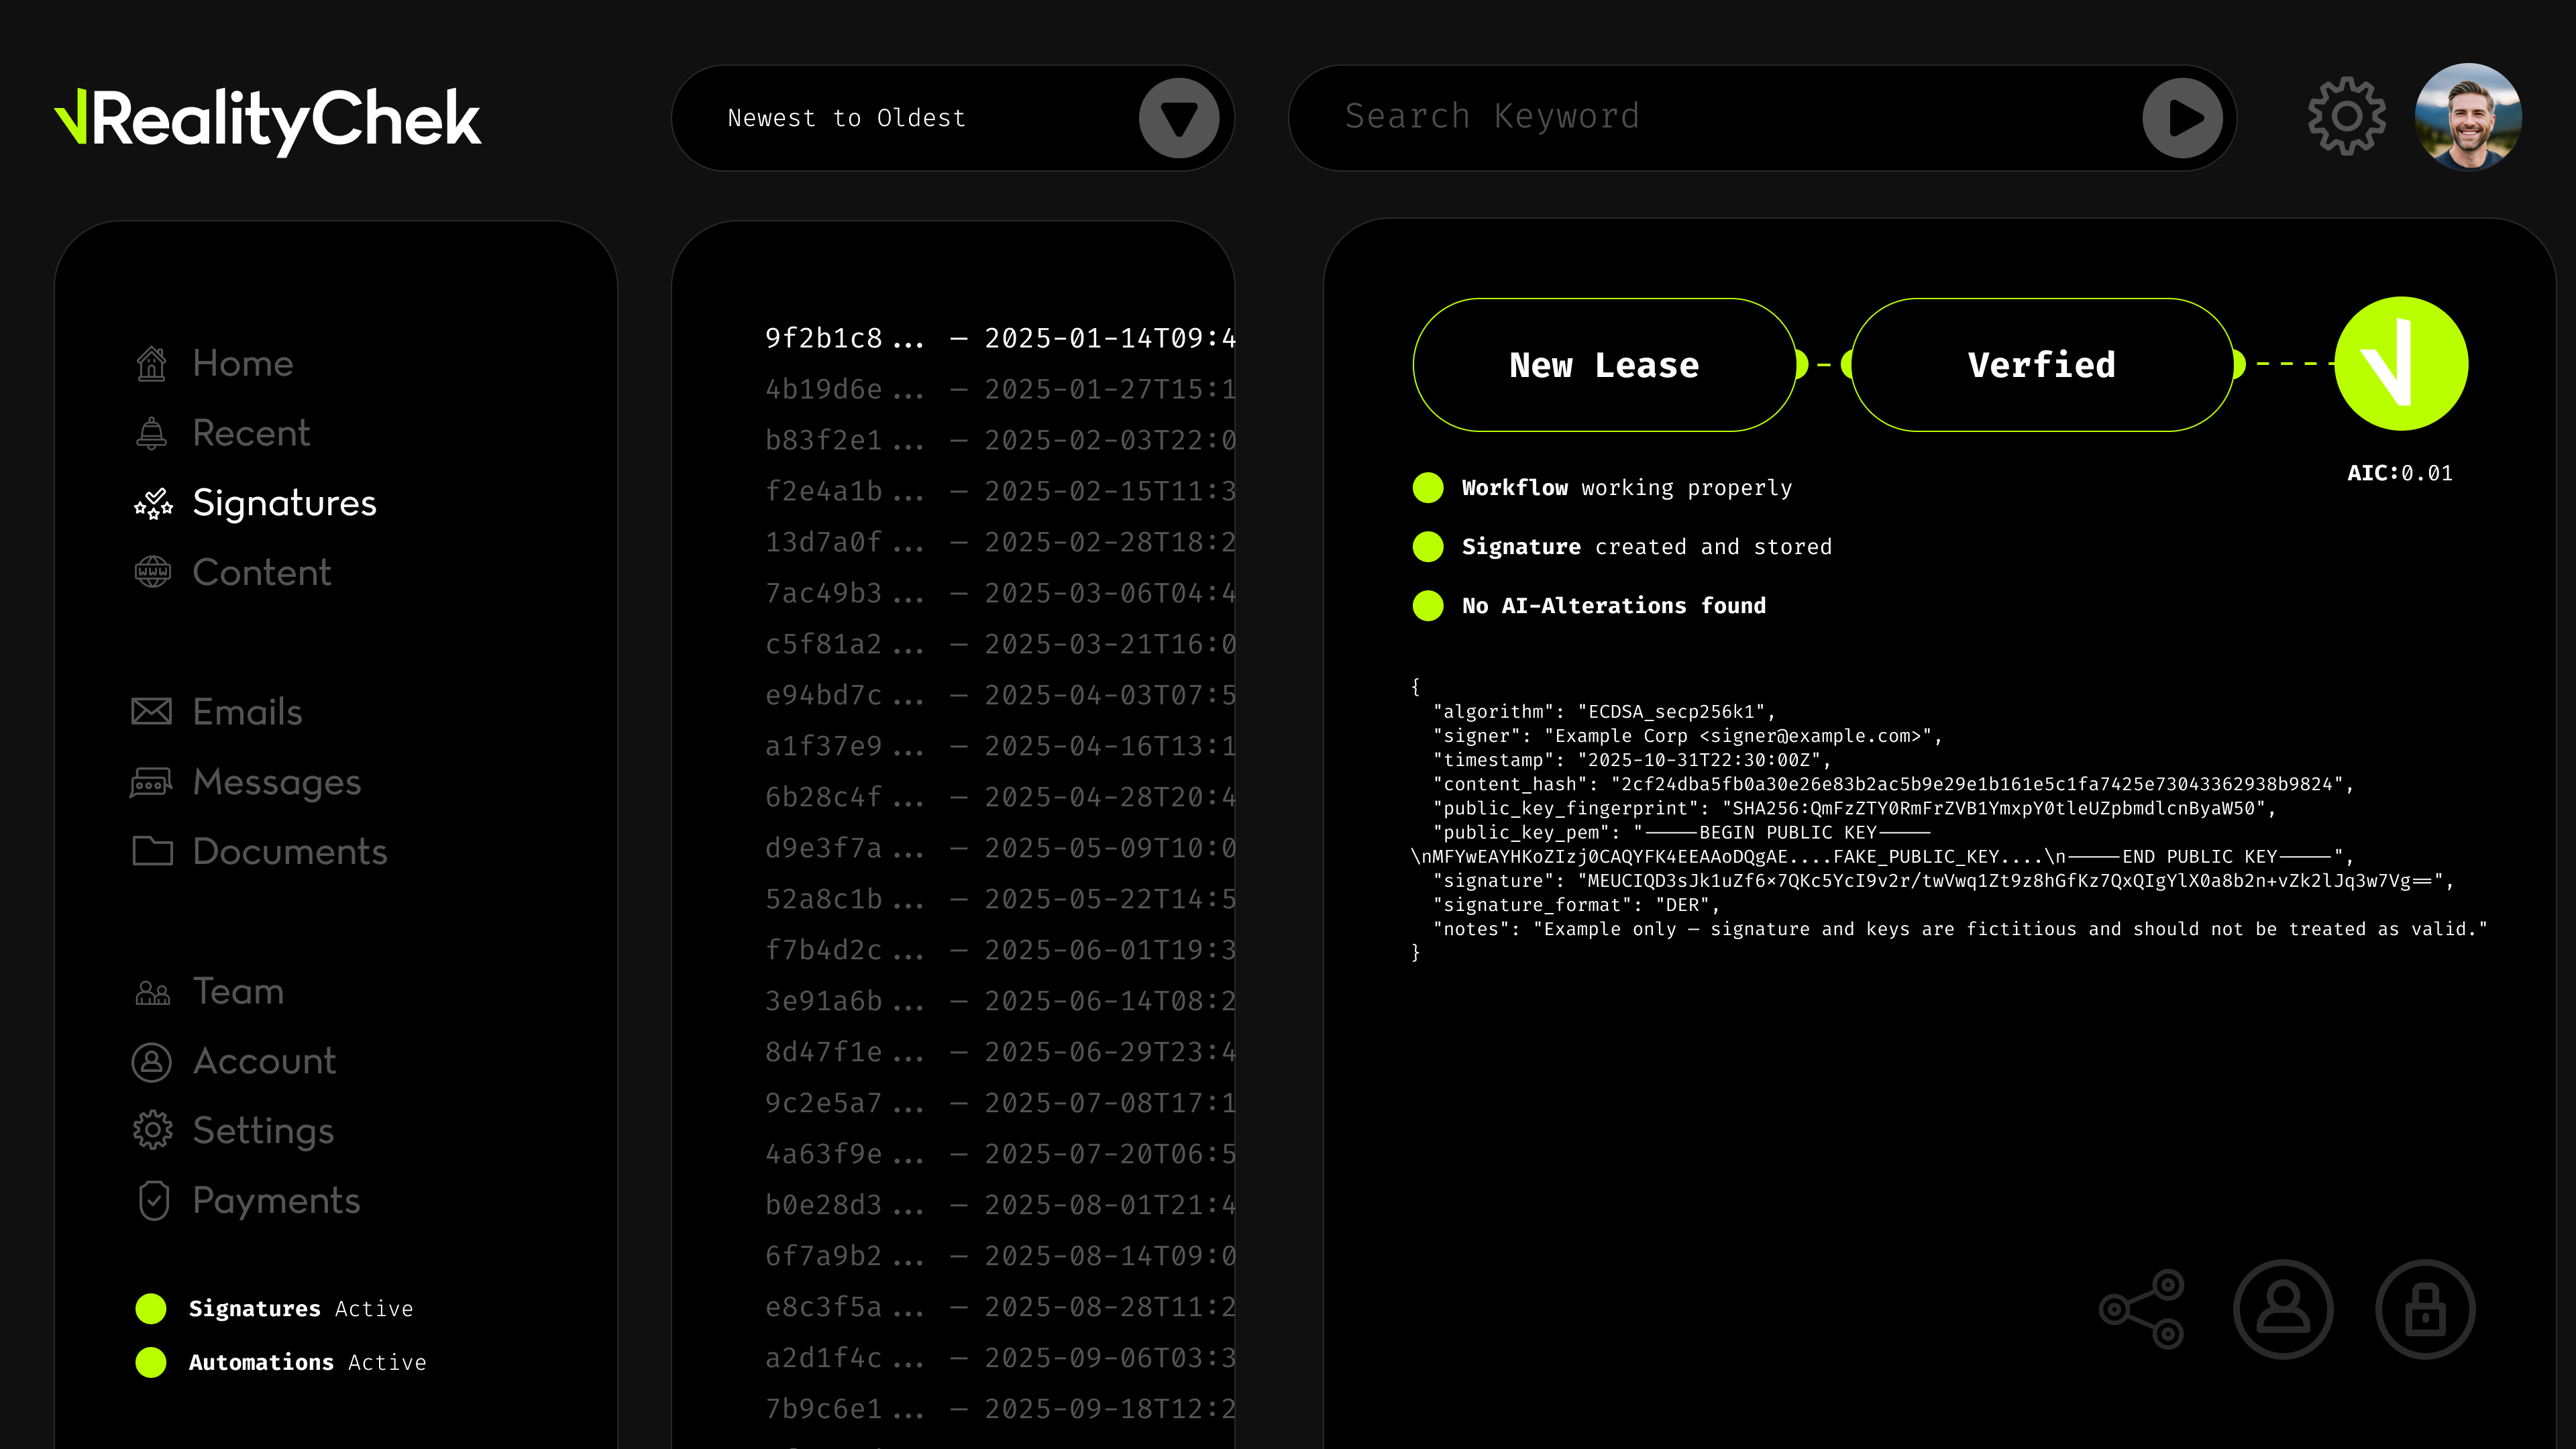Open the settings gear in the header
The image size is (2576, 1449).
[2346, 117]
